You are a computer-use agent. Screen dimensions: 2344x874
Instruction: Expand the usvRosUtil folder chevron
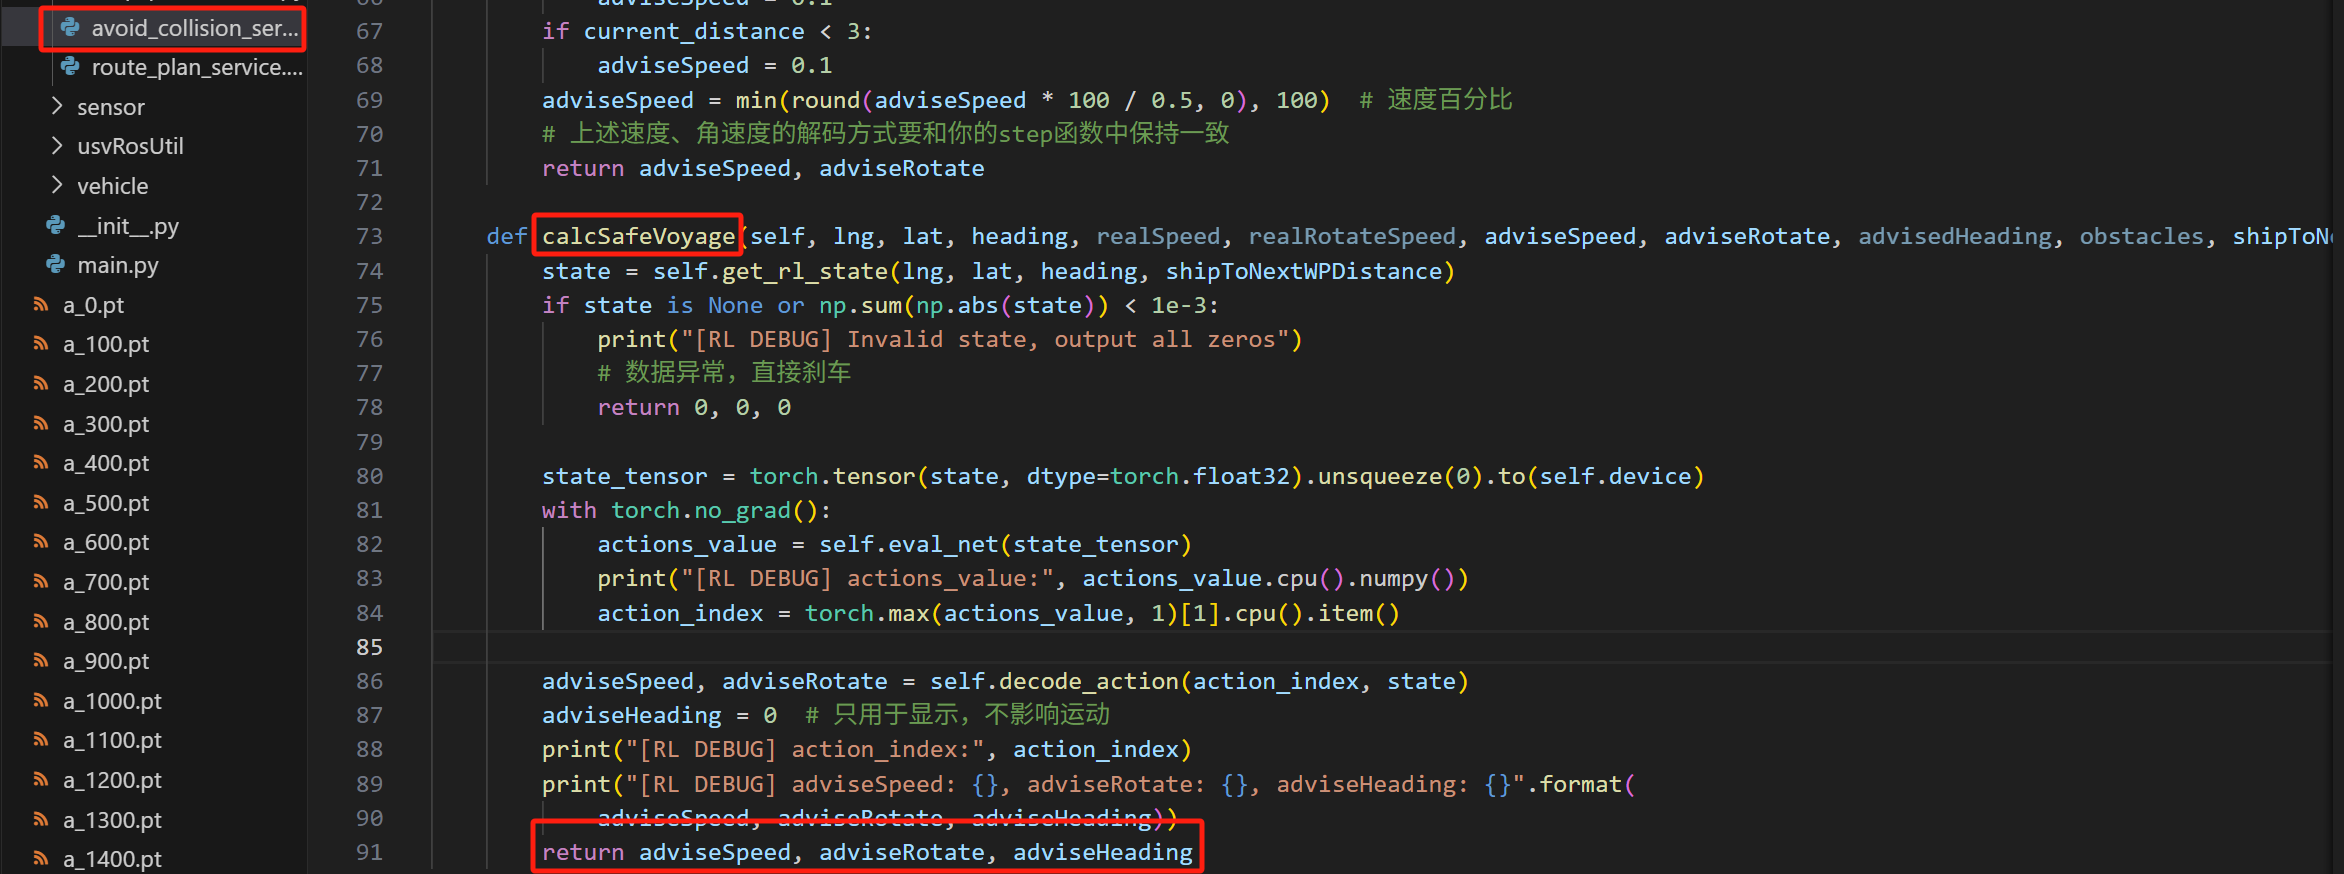tap(57, 146)
